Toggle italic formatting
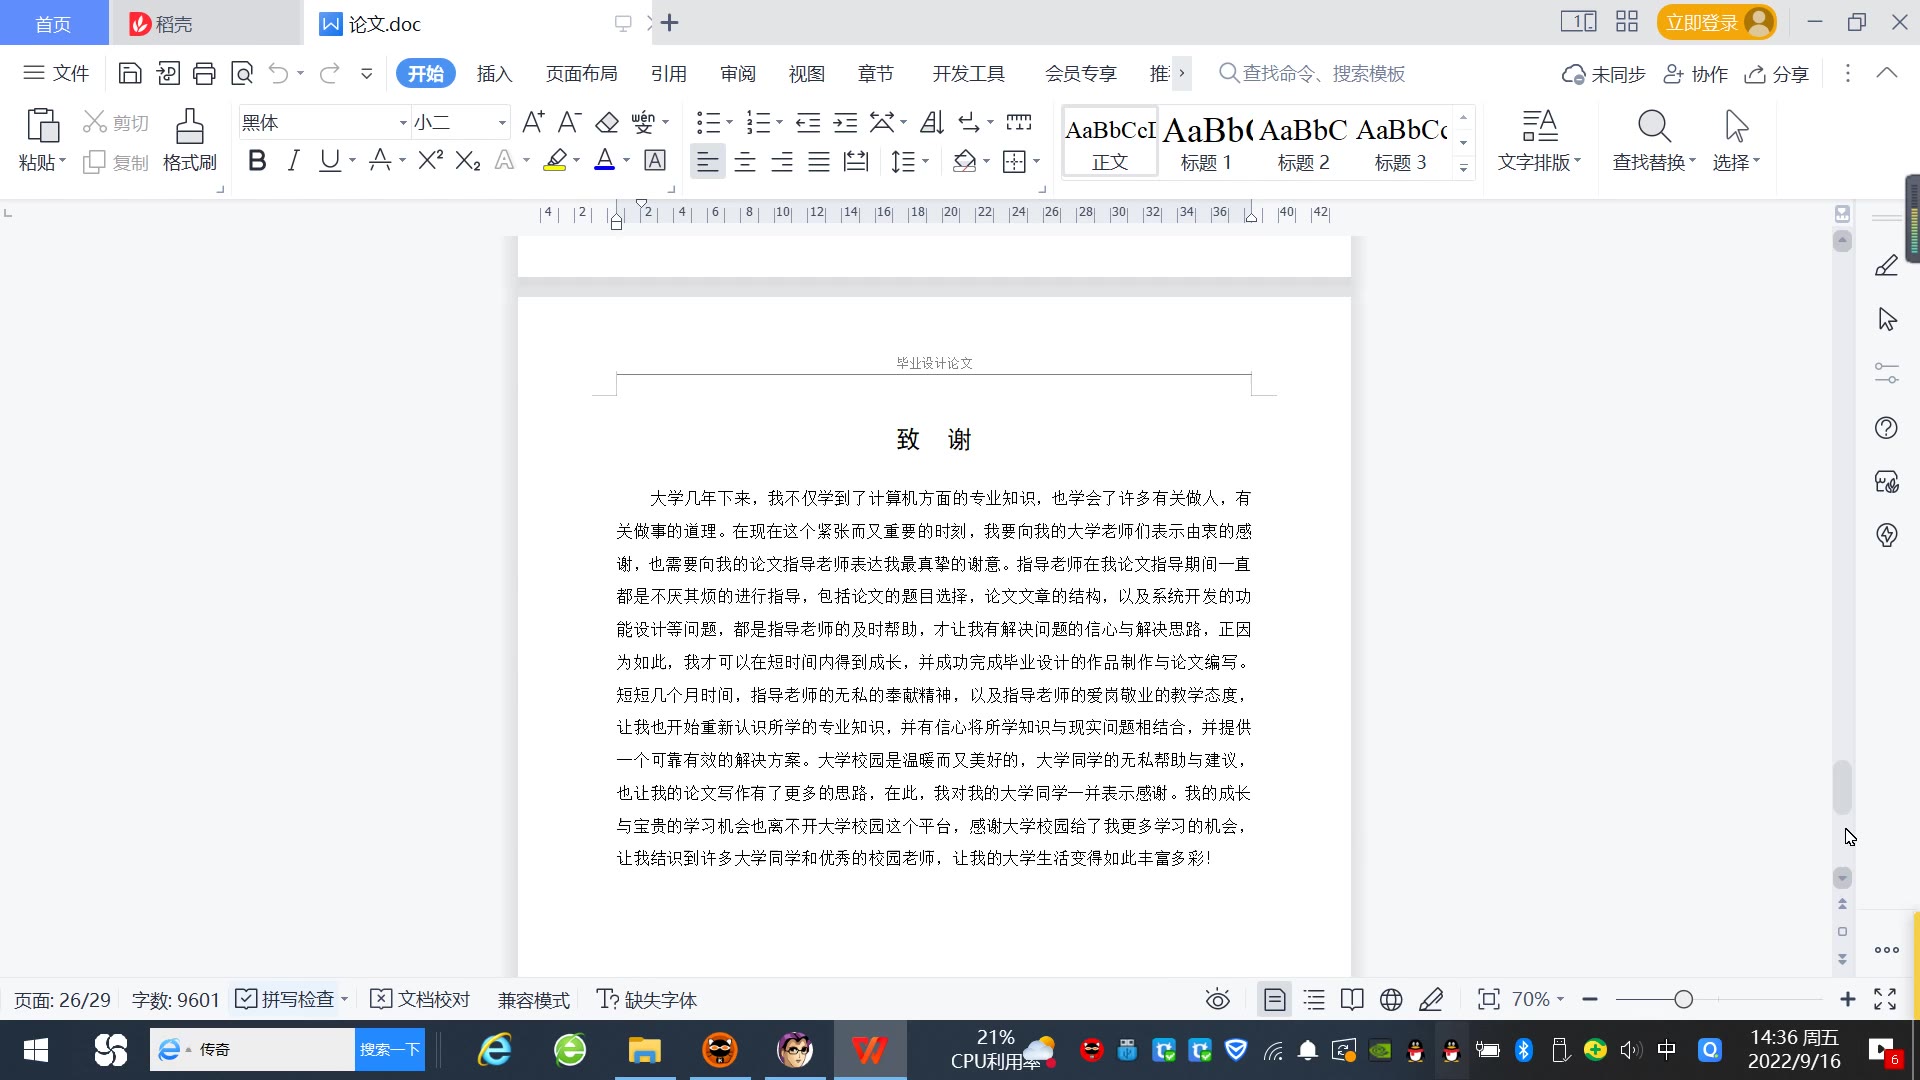Screen dimensions: 1920x1080 pyautogui.click(x=293, y=160)
